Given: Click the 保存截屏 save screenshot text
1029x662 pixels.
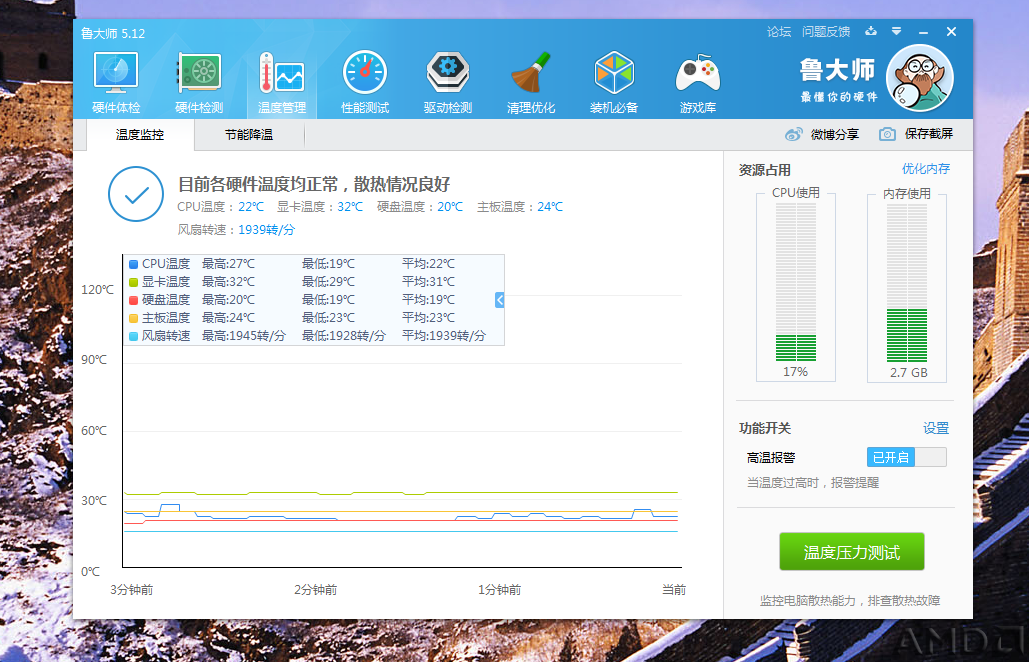Looking at the screenshot, I should (x=929, y=134).
